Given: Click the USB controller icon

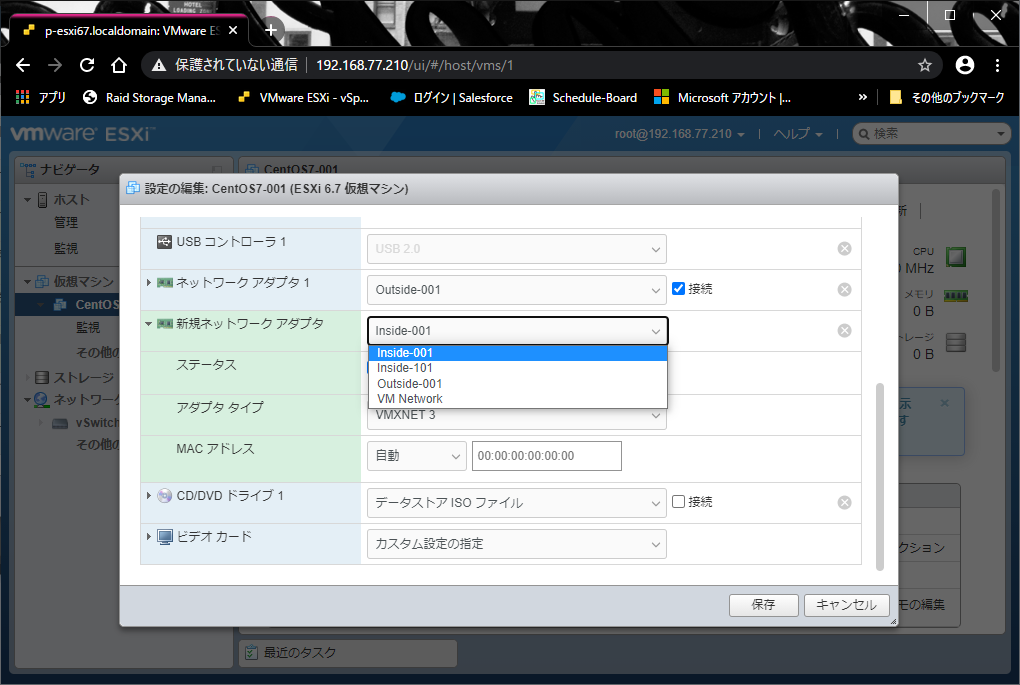Looking at the screenshot, I should coord(165,242).
